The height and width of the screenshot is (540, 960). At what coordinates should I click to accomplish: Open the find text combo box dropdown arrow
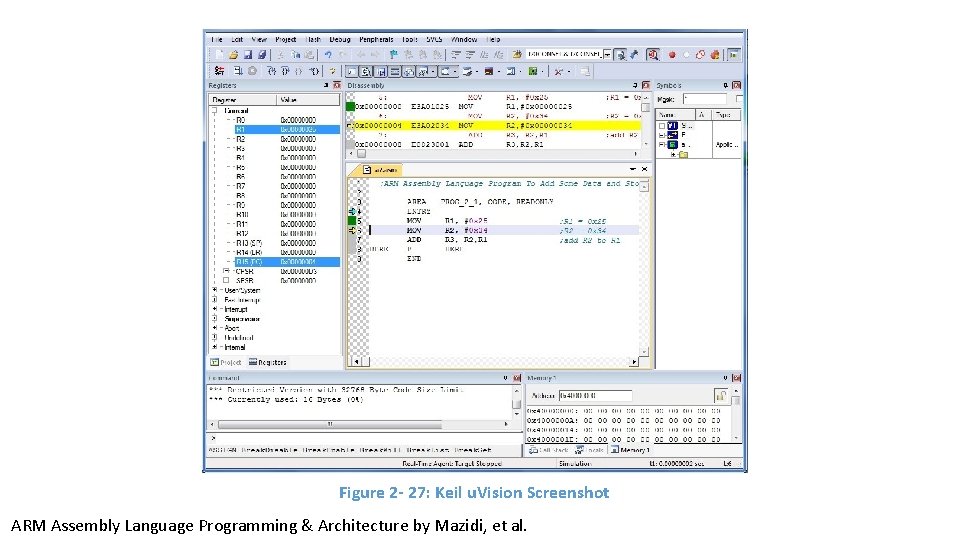click(x=607, y=54)
